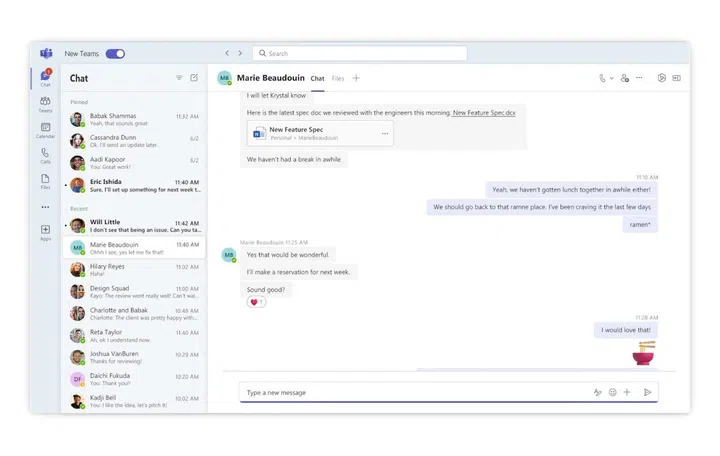Open more apps via sidebar ellipsis
Viewport: 720px width, 456px height.
[x=45, y=207]
